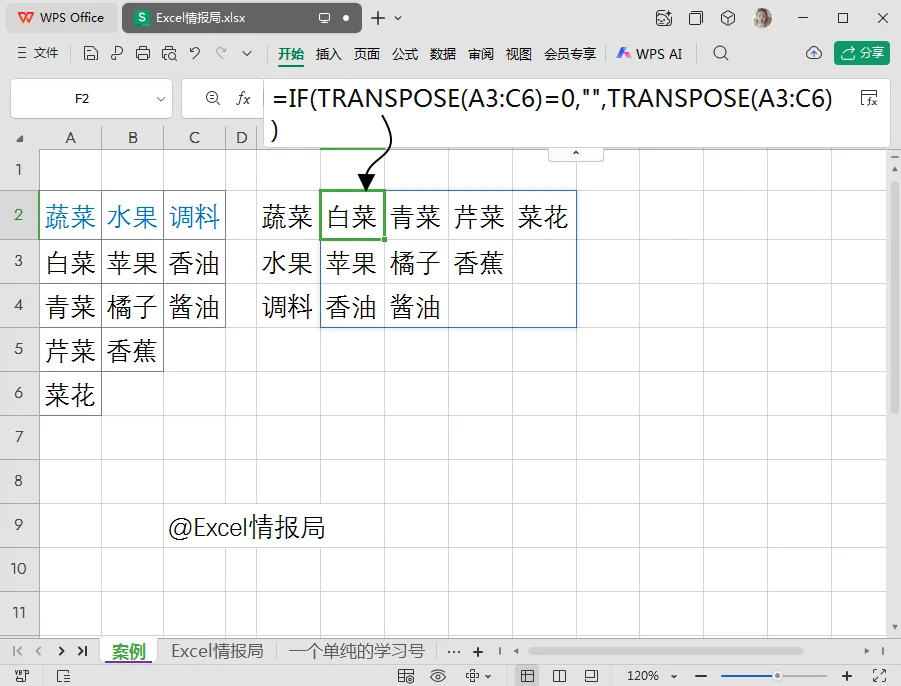This screenshot has height=686, width=901.
Task: Switch to the 公式 ribbon tab
Action: (405, 54)
